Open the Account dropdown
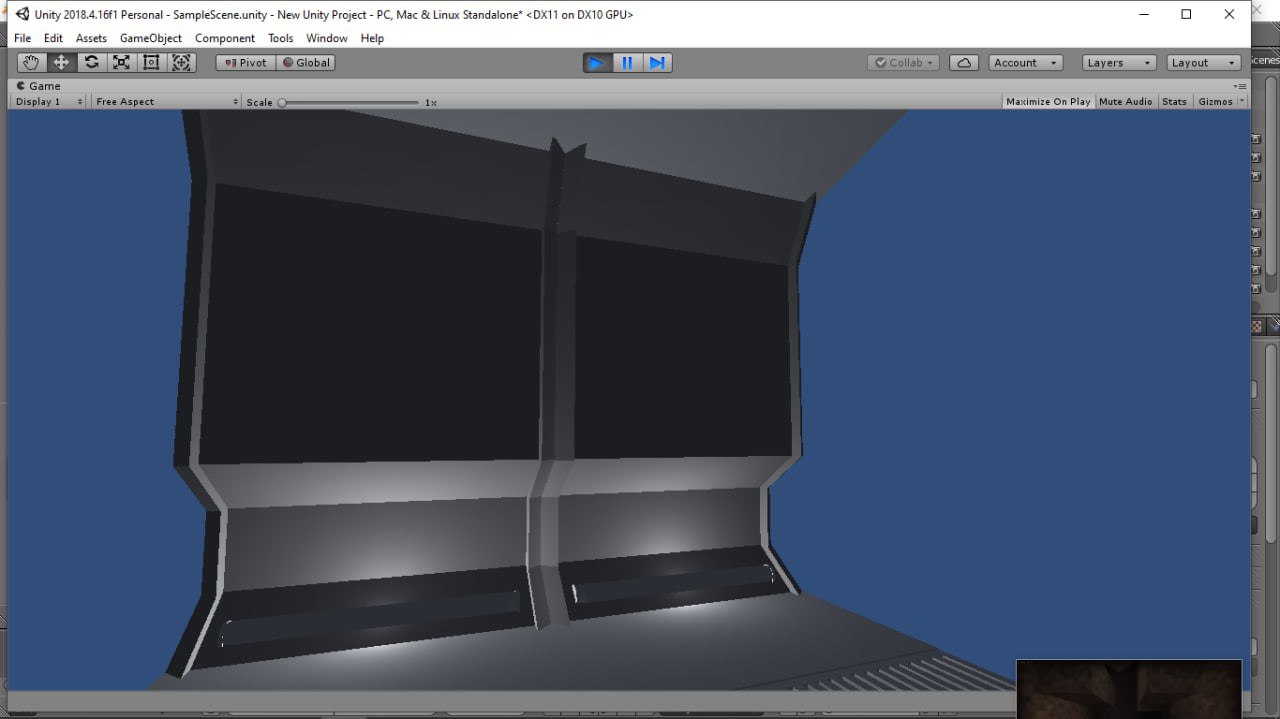1280x719 pixels. point(1026,62)
